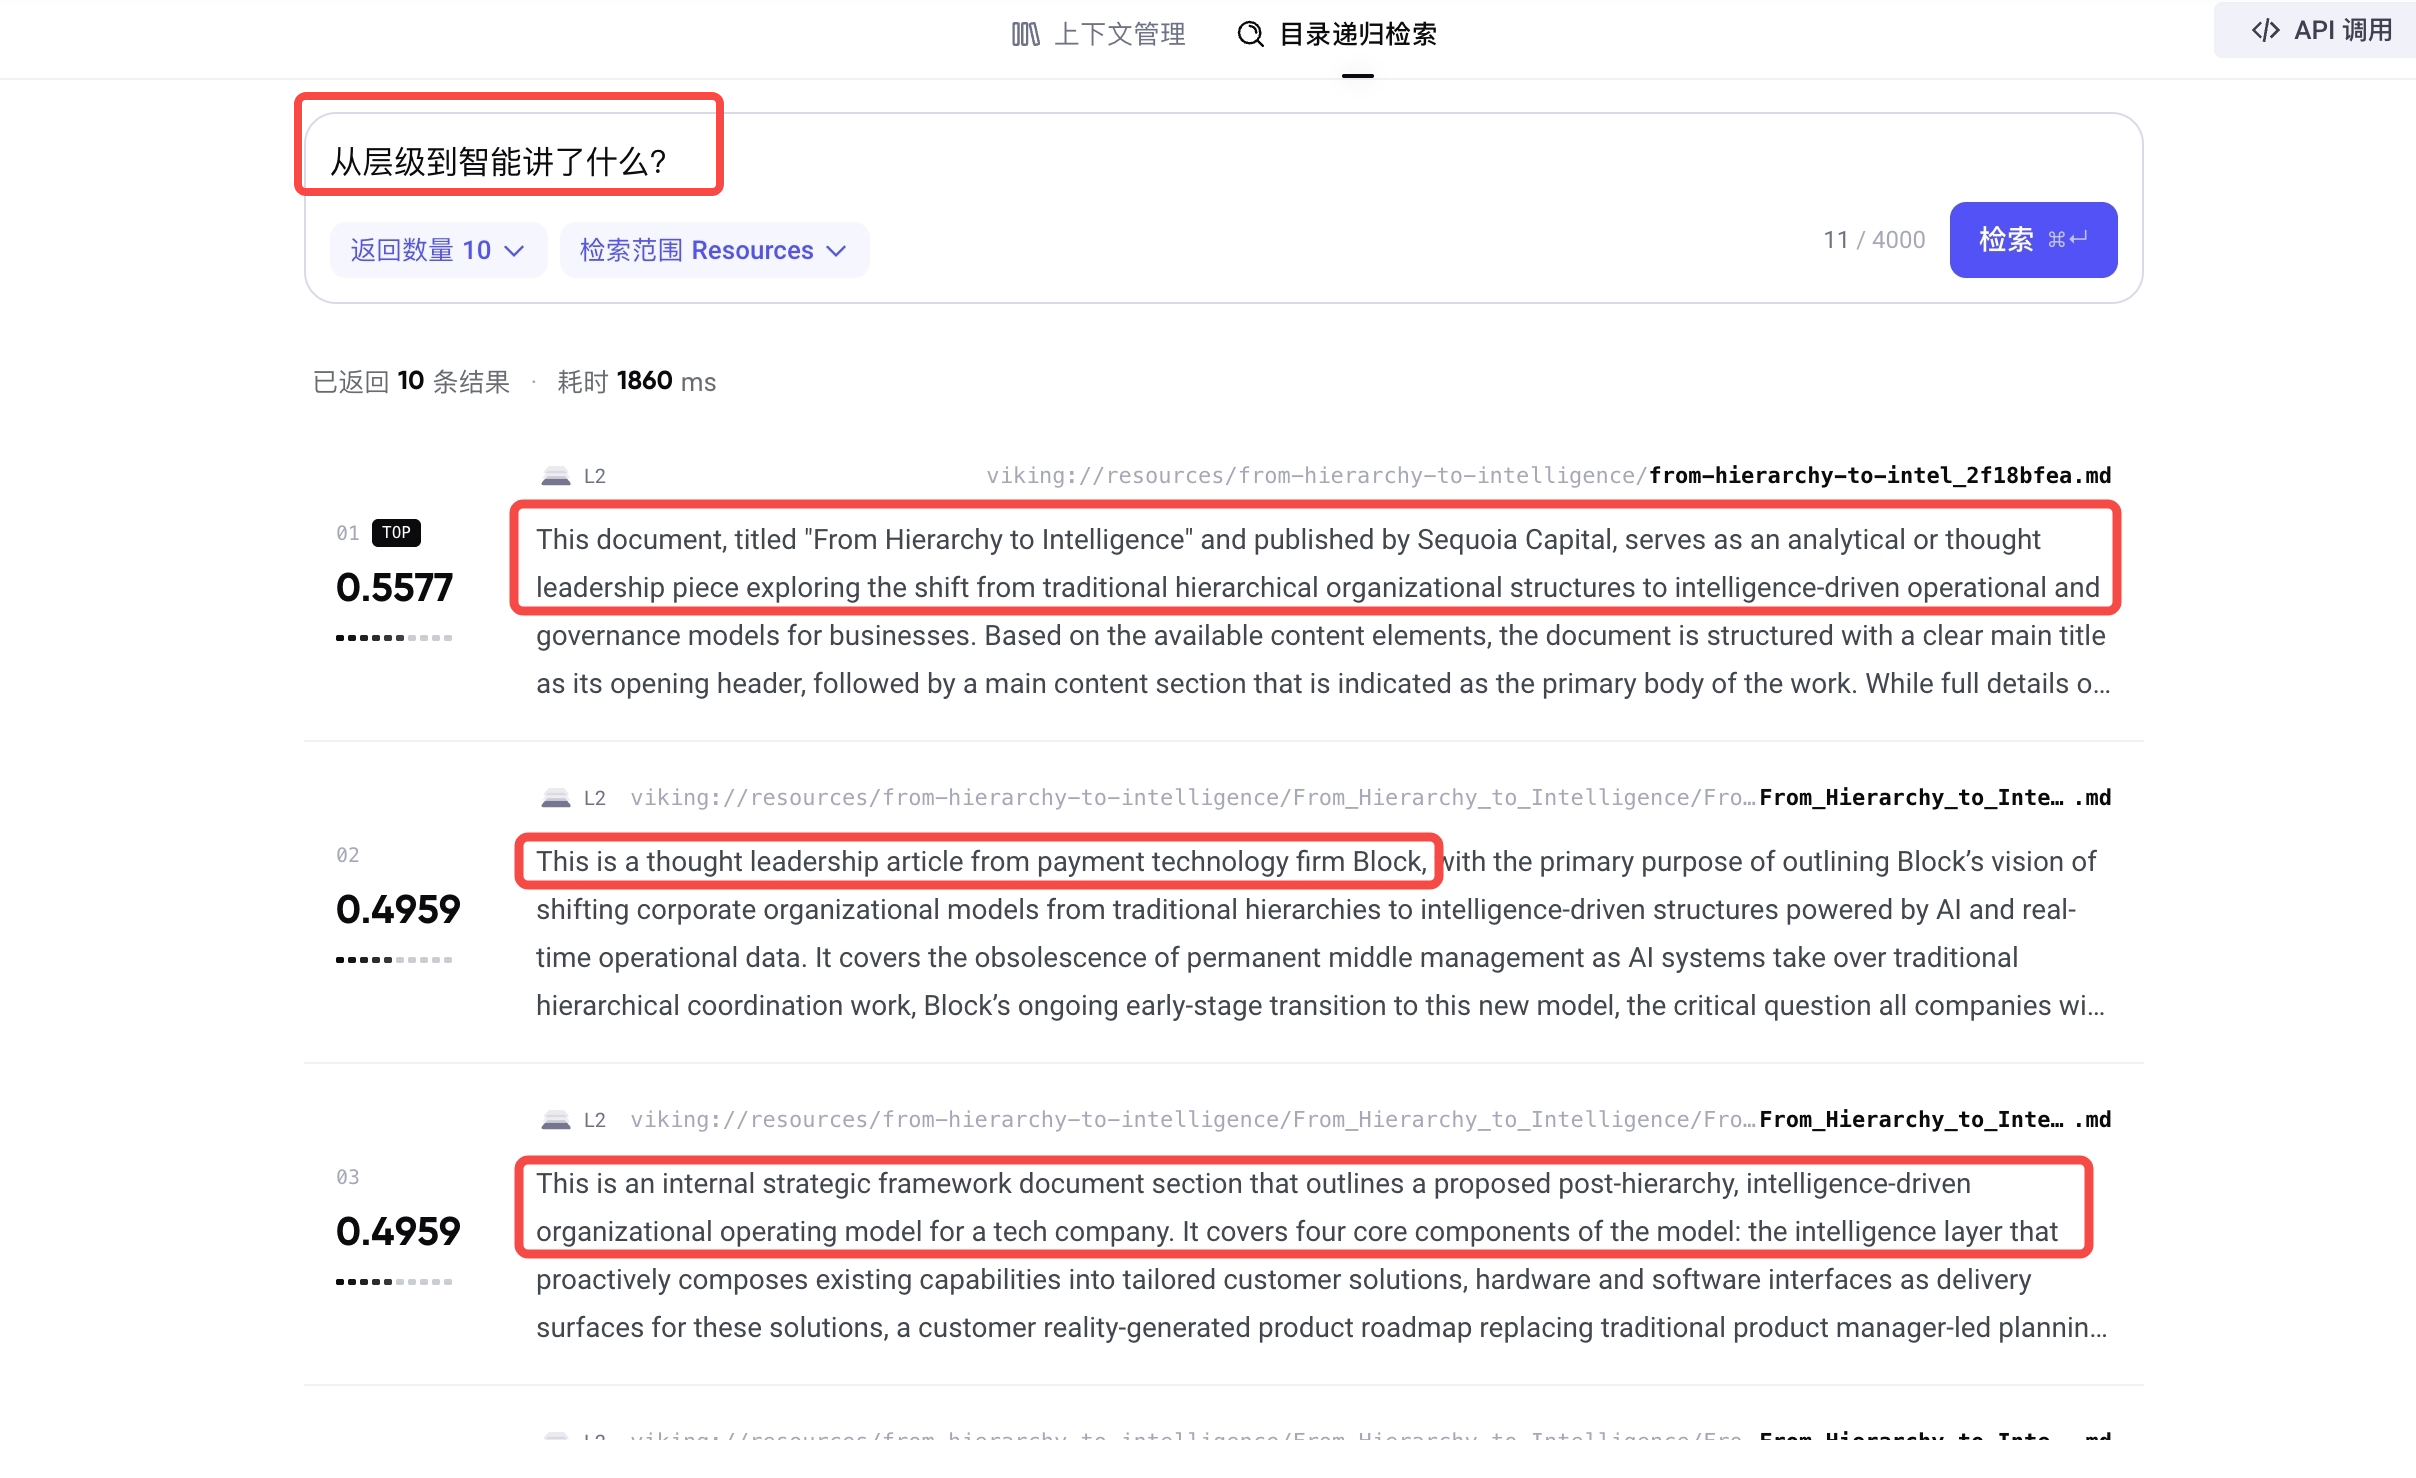Open result path from-hierarchy-to-intel_2f18bfea.md
The height and width of the screenshot is (1478, 2416).
(1548, 476)
